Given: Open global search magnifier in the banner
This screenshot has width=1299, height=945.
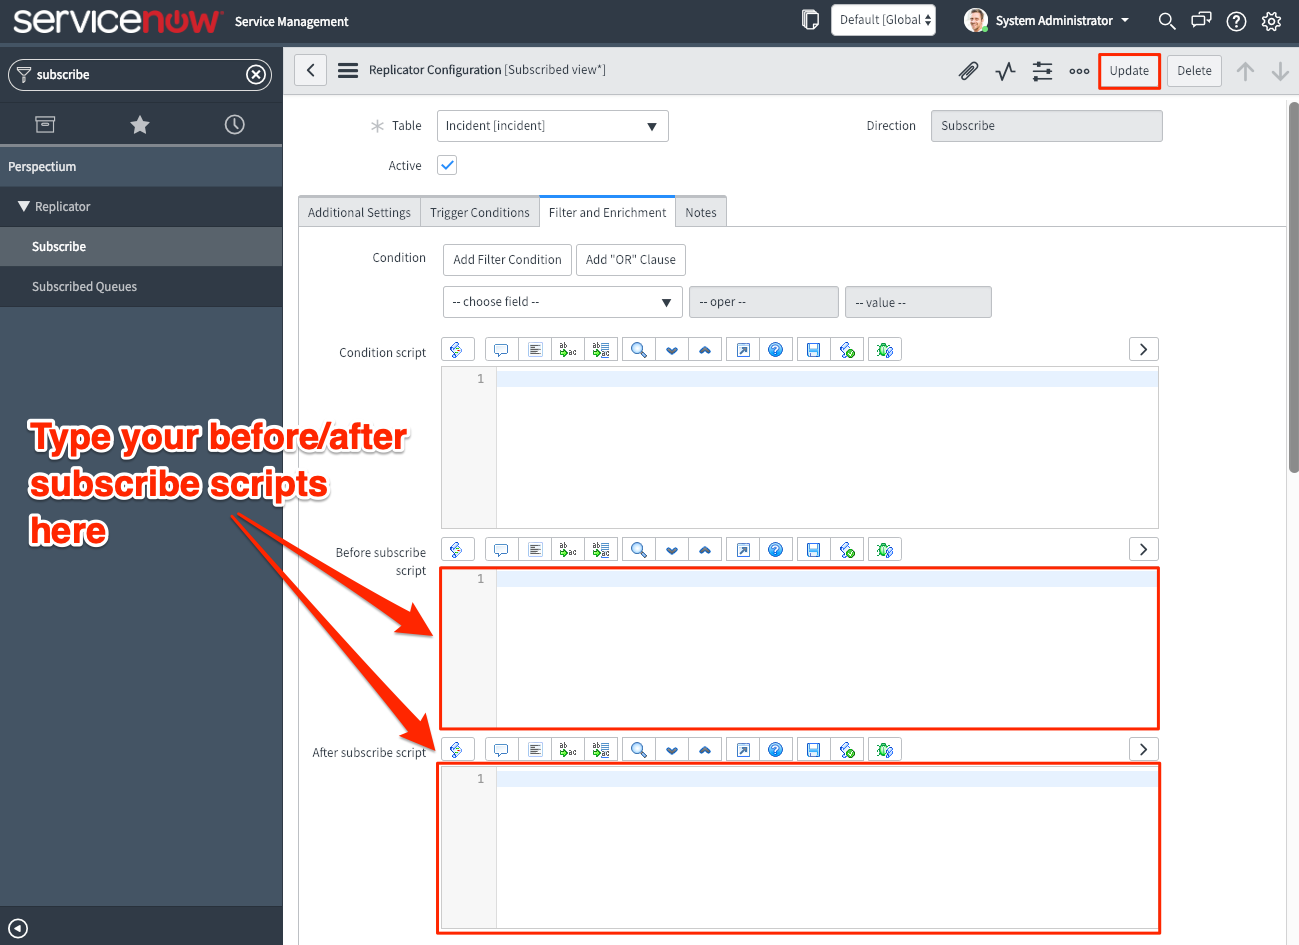Looking at the screenshot, I should click(x=1166, y=20).
